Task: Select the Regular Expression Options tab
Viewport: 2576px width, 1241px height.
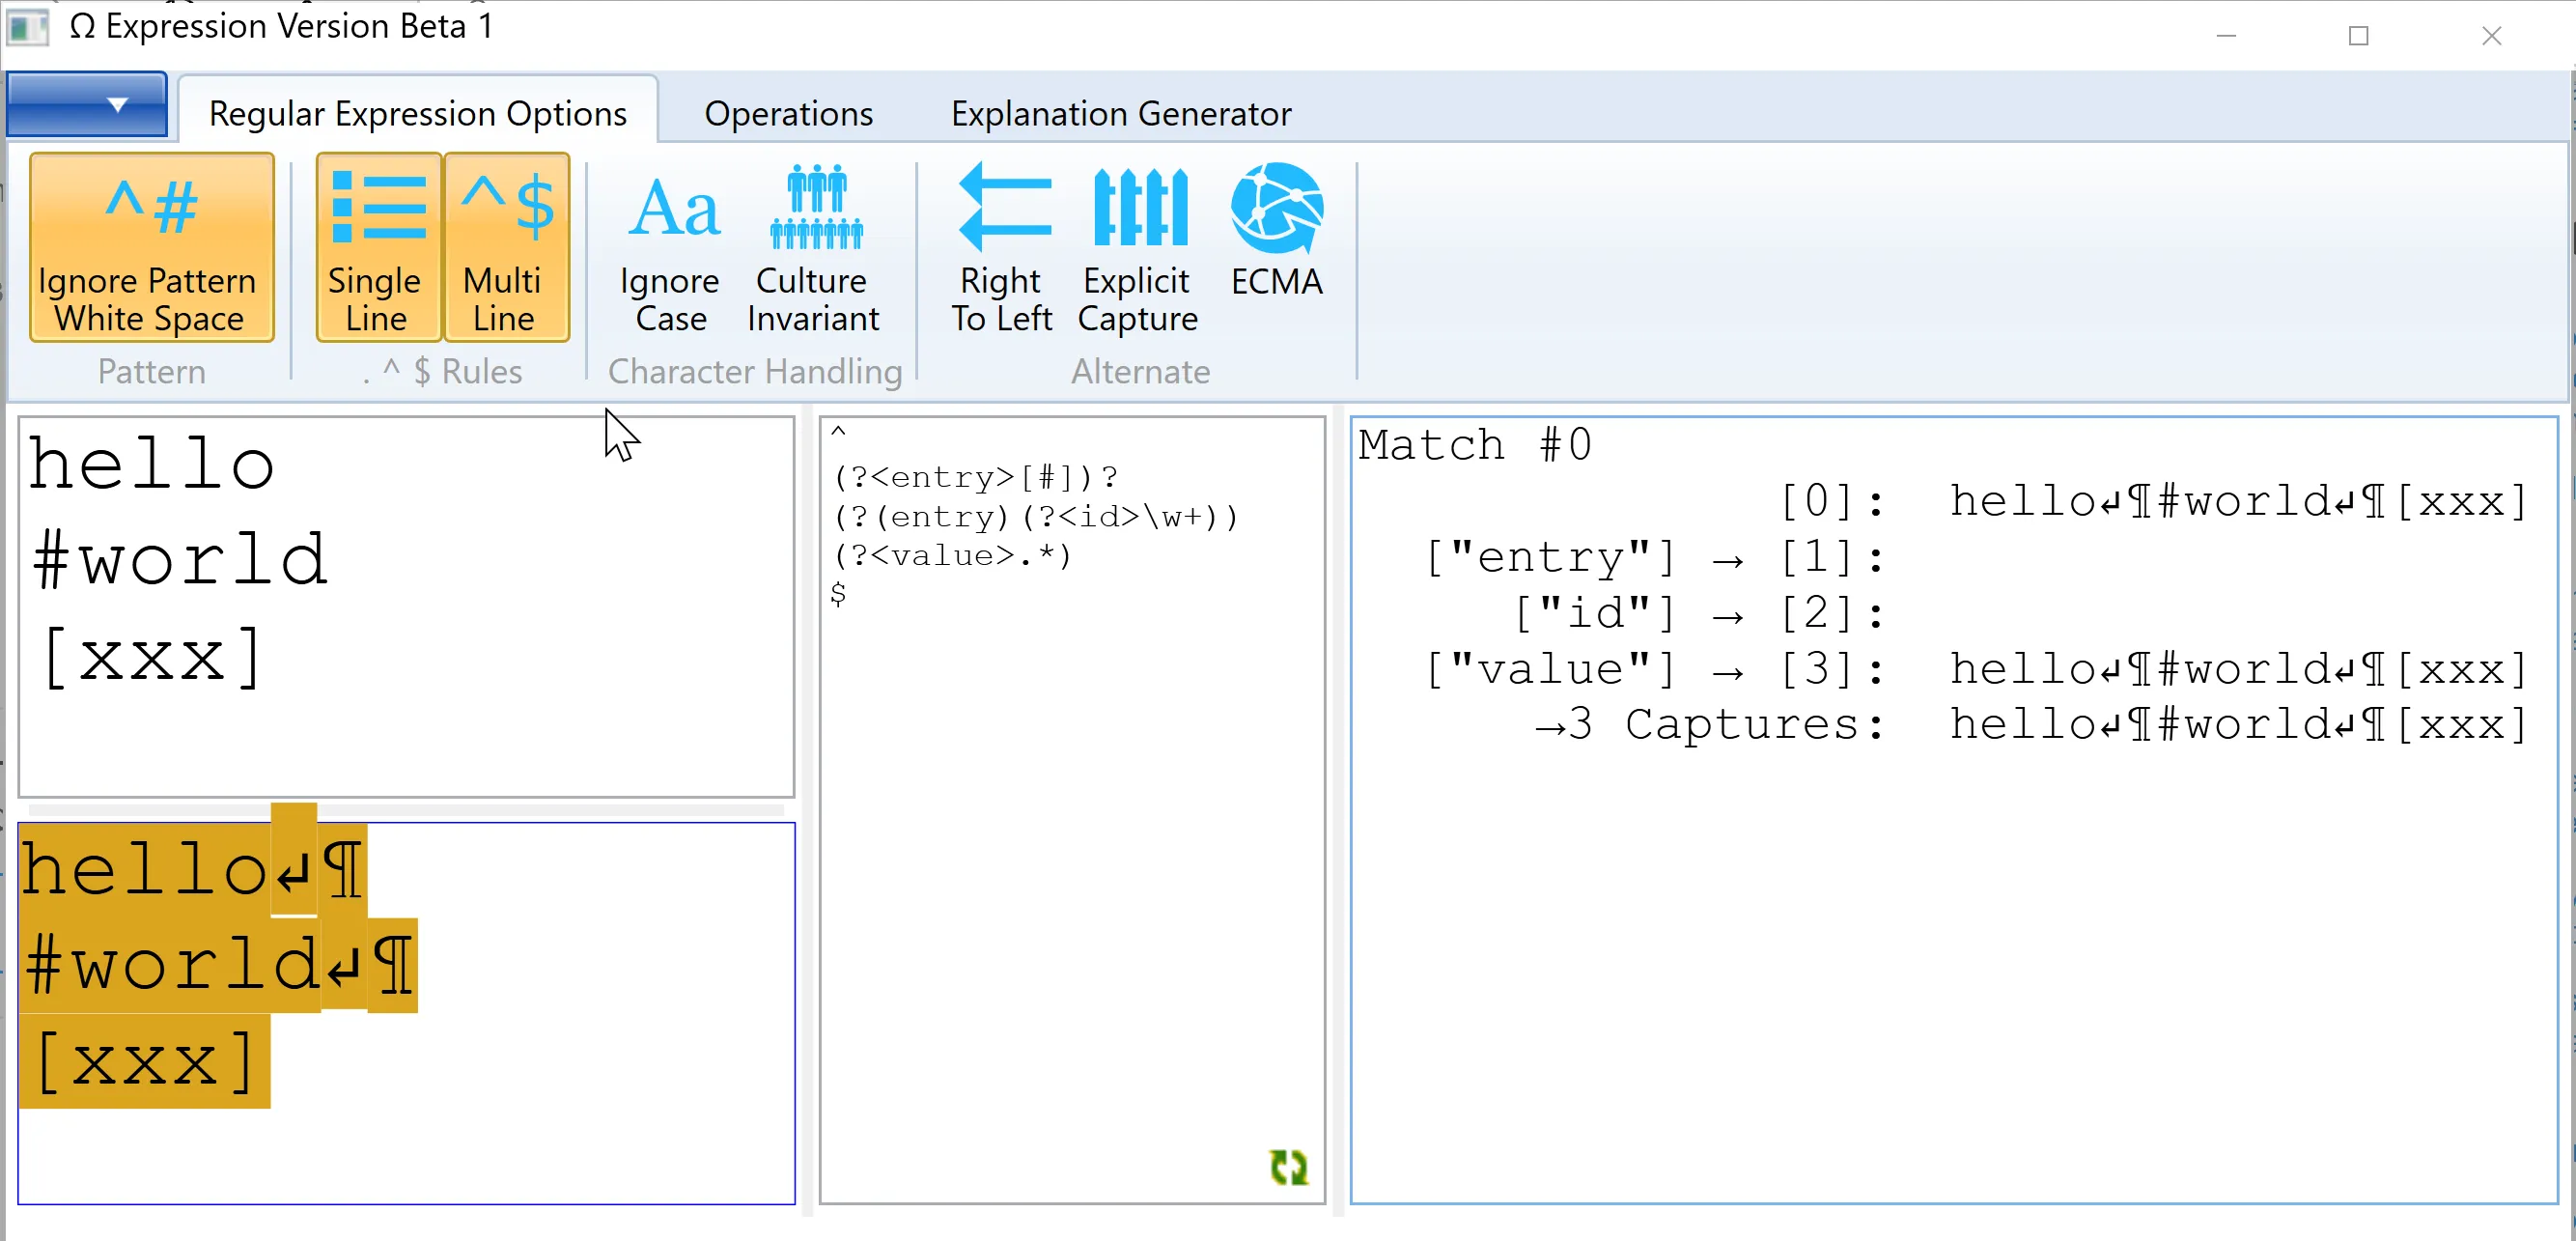Action: tap(417, 114)
